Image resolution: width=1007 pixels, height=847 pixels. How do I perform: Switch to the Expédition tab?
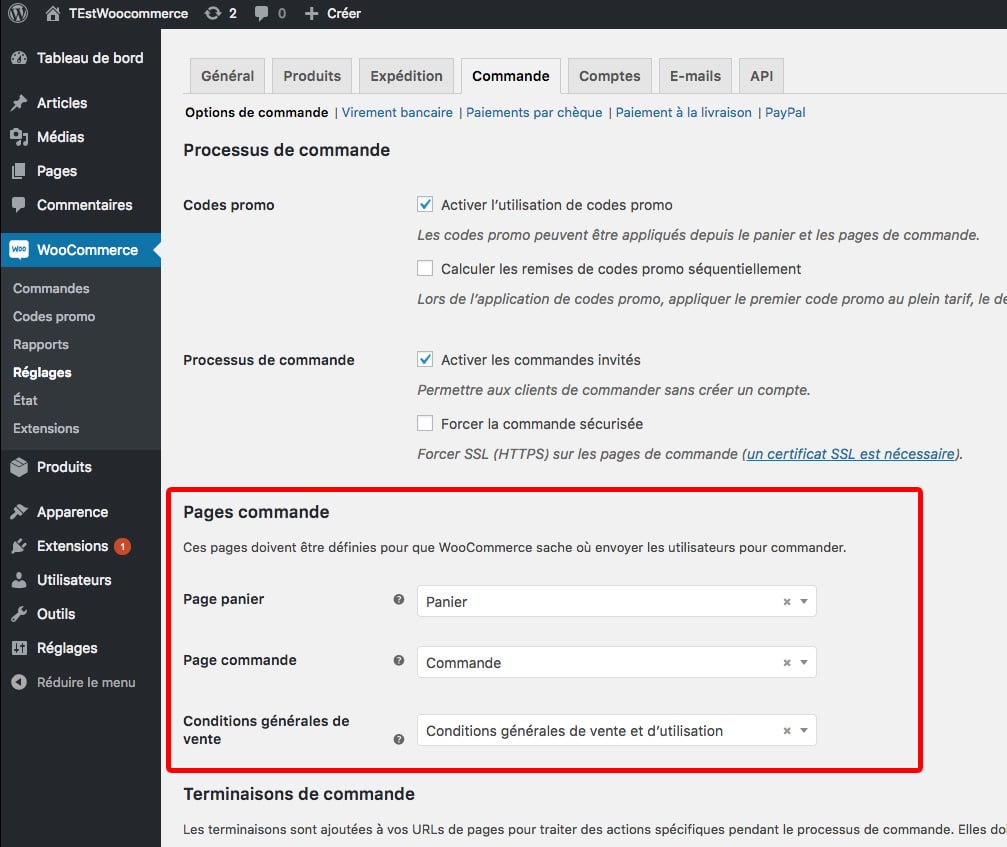[x=407, y=76]
